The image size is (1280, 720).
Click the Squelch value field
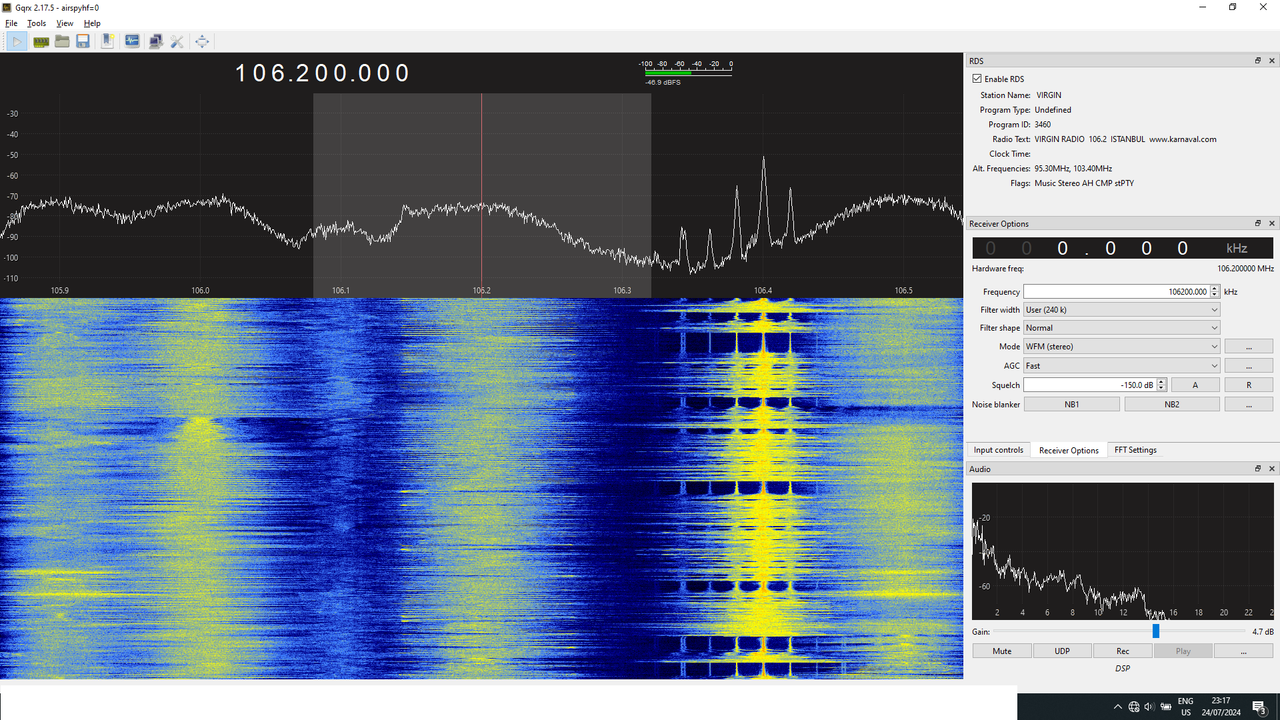click(x=1090, y=385)
